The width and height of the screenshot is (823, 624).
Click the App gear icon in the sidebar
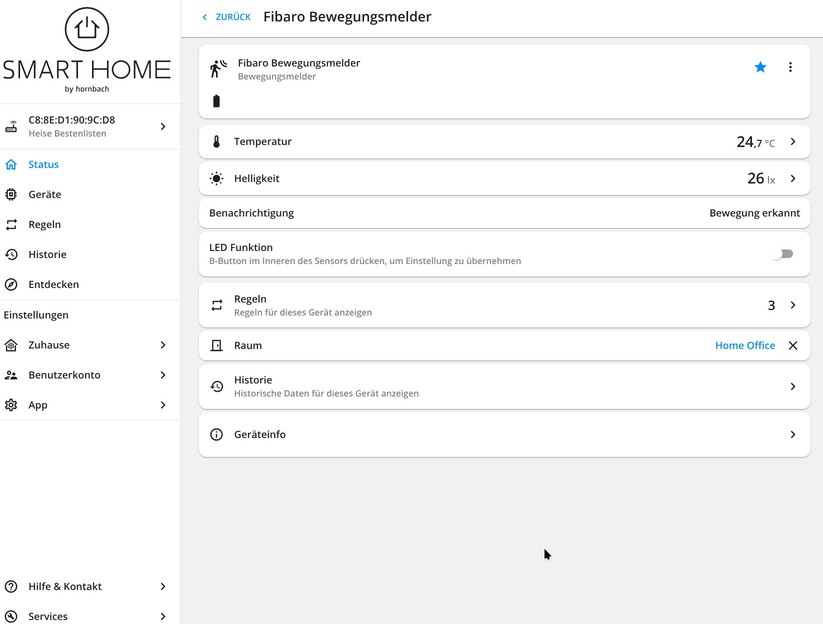[12, 405]
